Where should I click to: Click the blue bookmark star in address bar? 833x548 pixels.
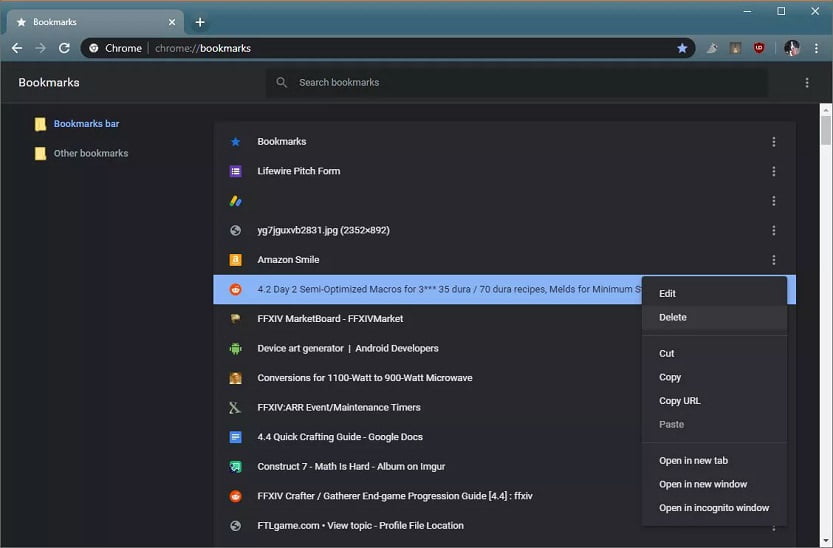[x=682, y=48]
